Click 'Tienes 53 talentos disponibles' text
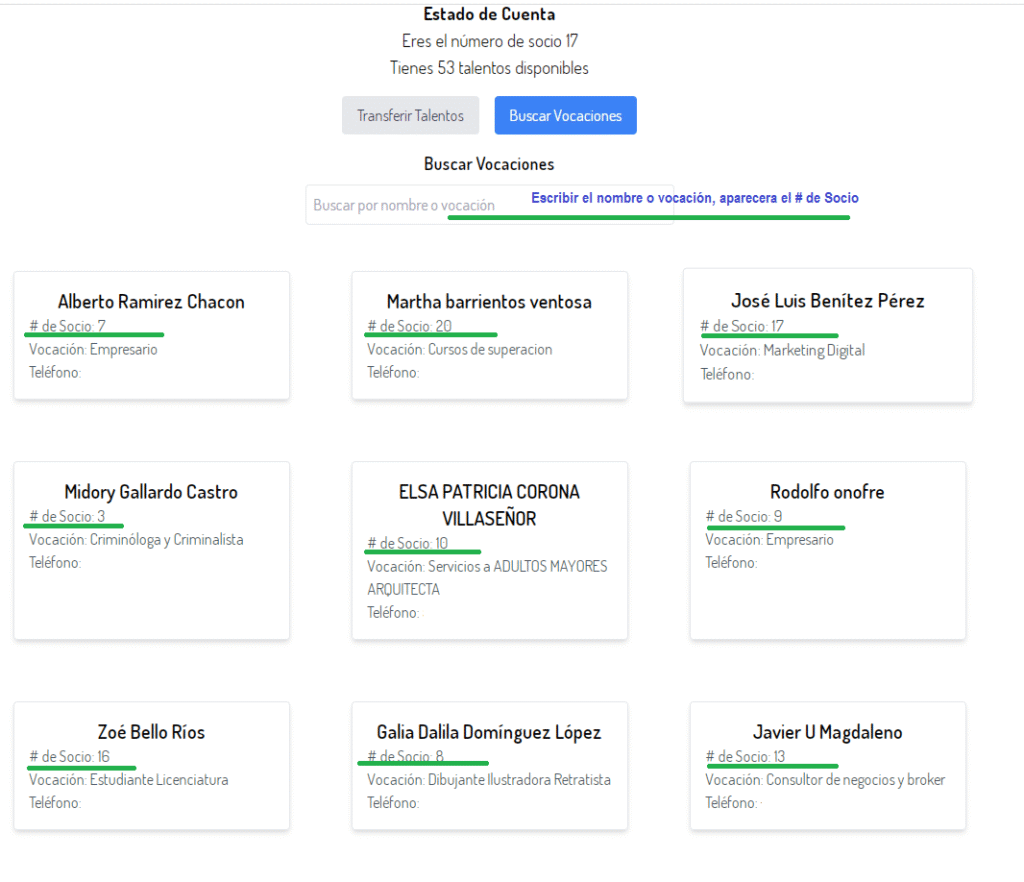This screenshot has width=1024, height=882. point(489,68)
